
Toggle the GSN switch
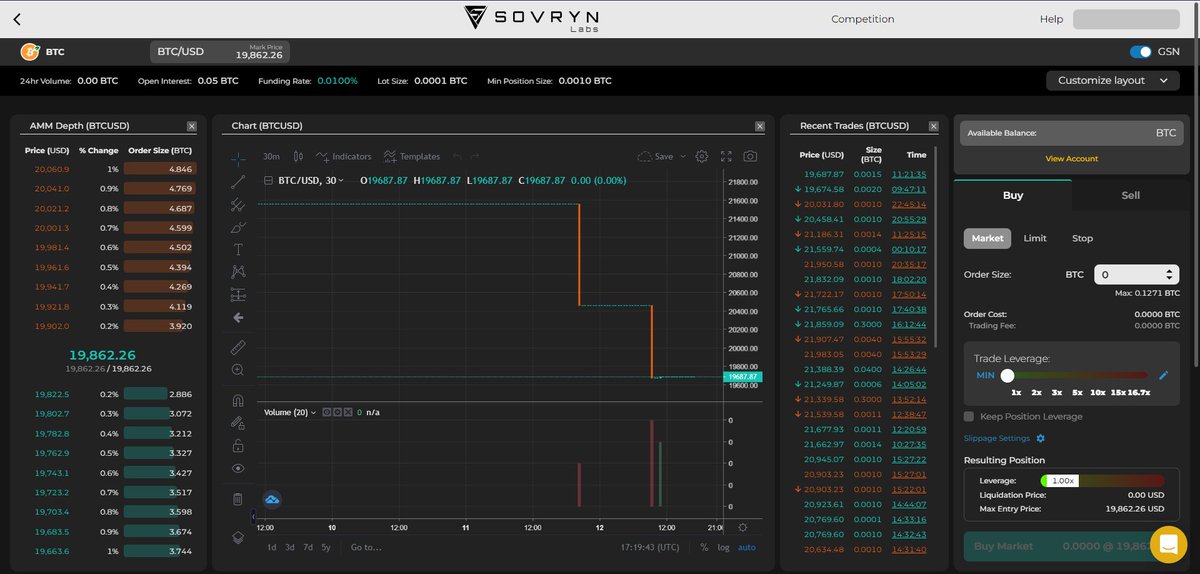pos(1140,52)
